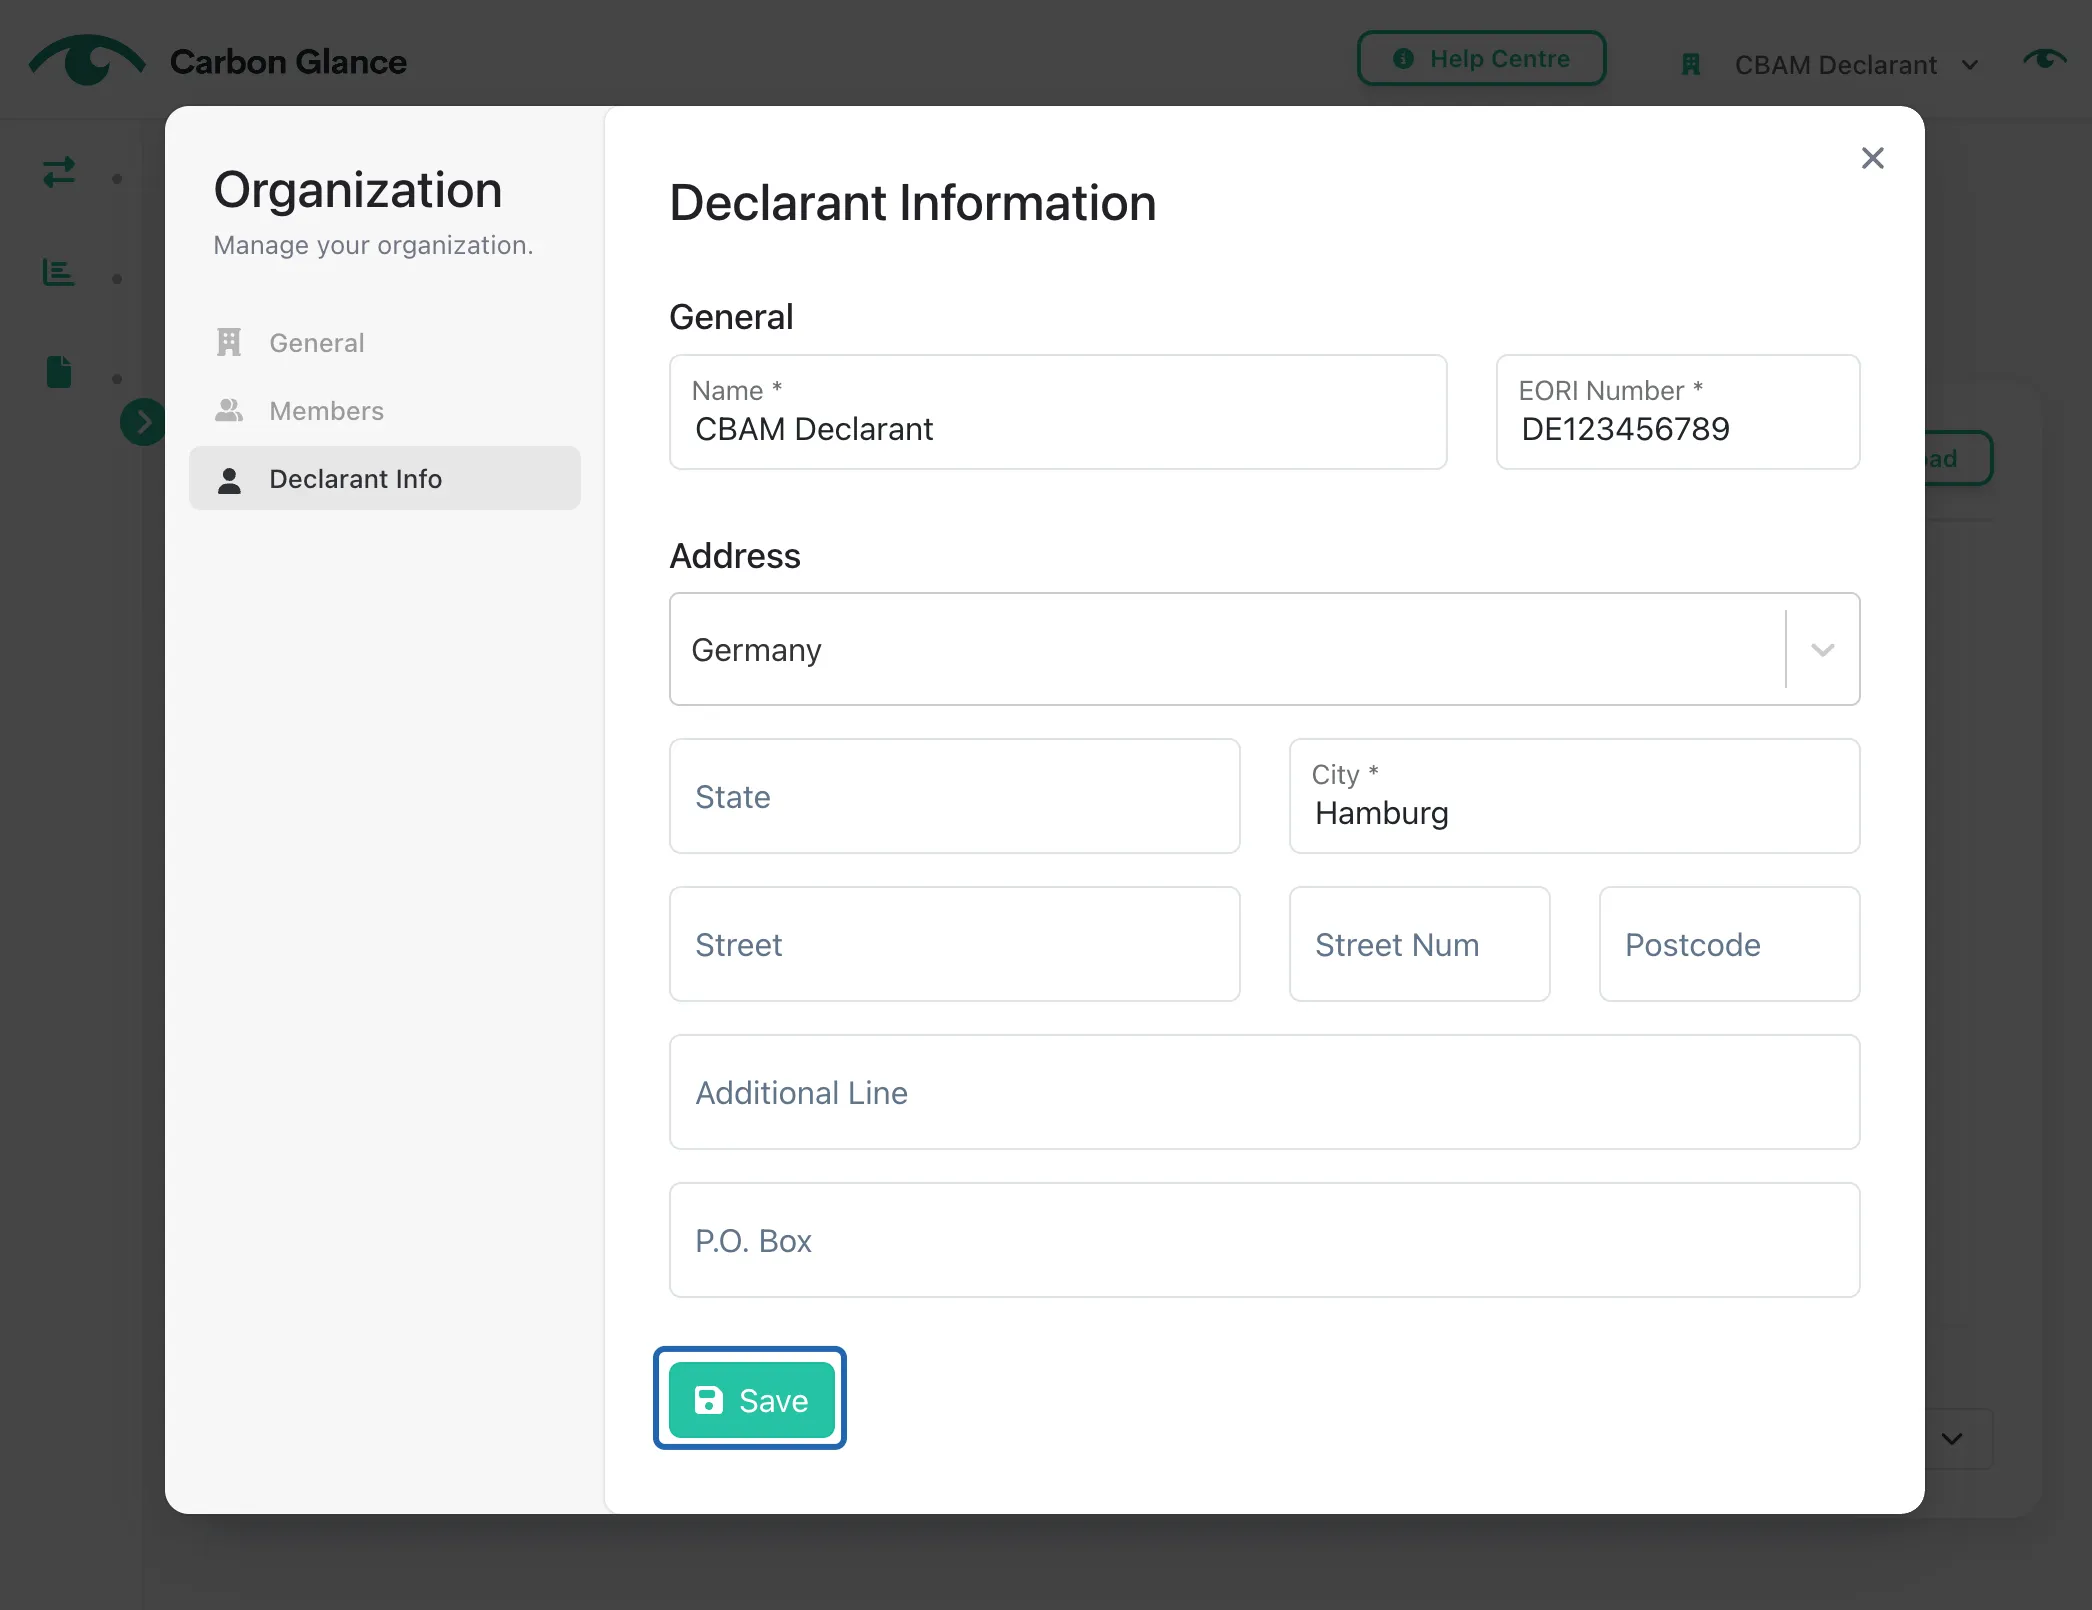Save the declarant information
The height and width of the screenshot is (1610, 2092).
click(x=751, y=1399)
